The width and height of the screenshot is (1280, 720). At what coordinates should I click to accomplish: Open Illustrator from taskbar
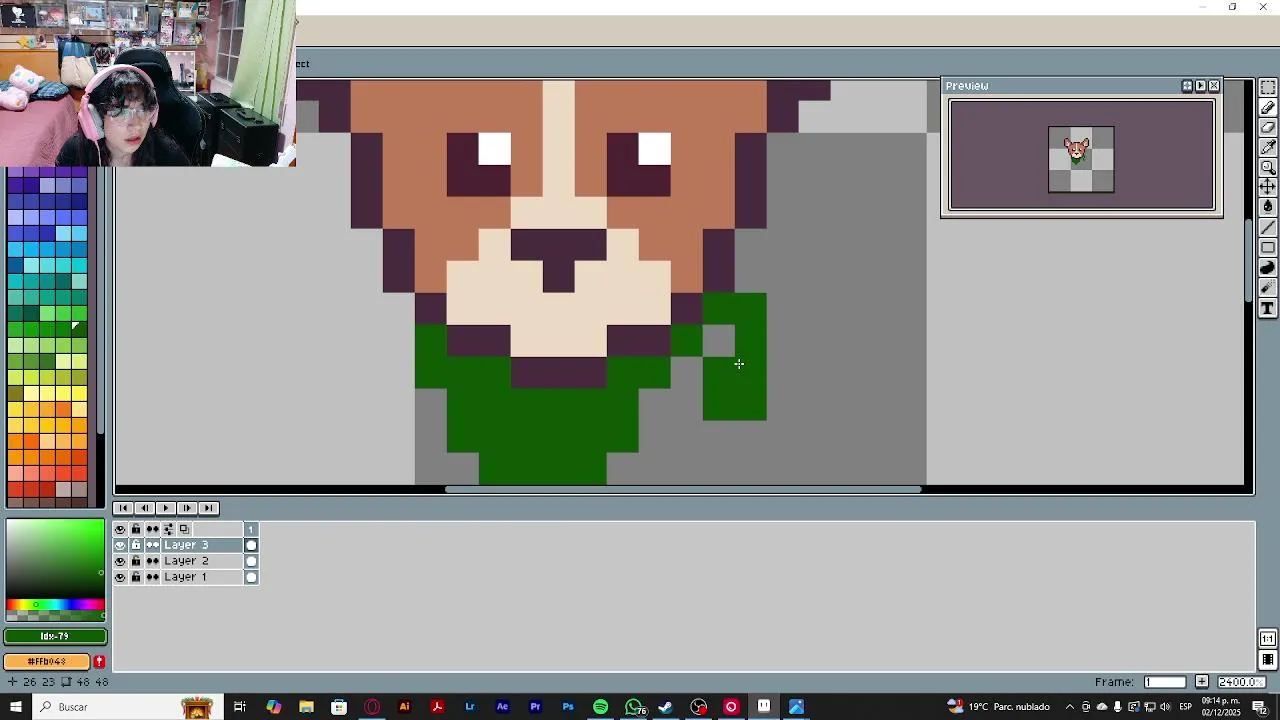(404, 707)
